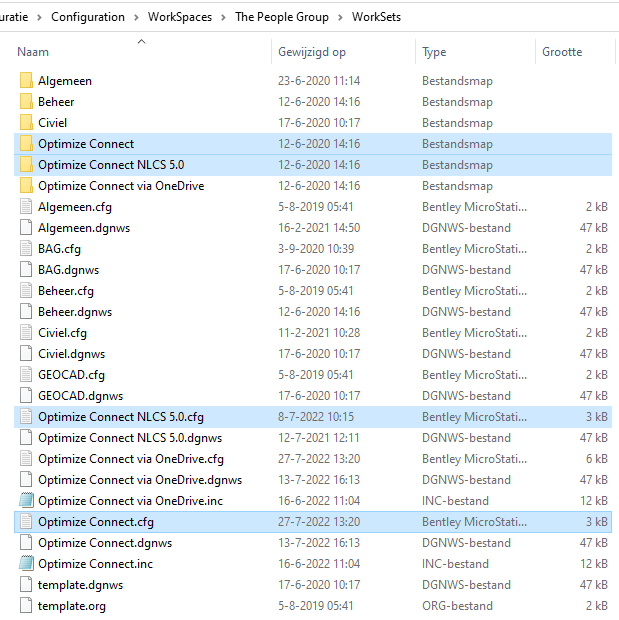
Task: Click the Optimize Connect via OneDrive.inc notepad icon
Action: [x=27, y=501]
